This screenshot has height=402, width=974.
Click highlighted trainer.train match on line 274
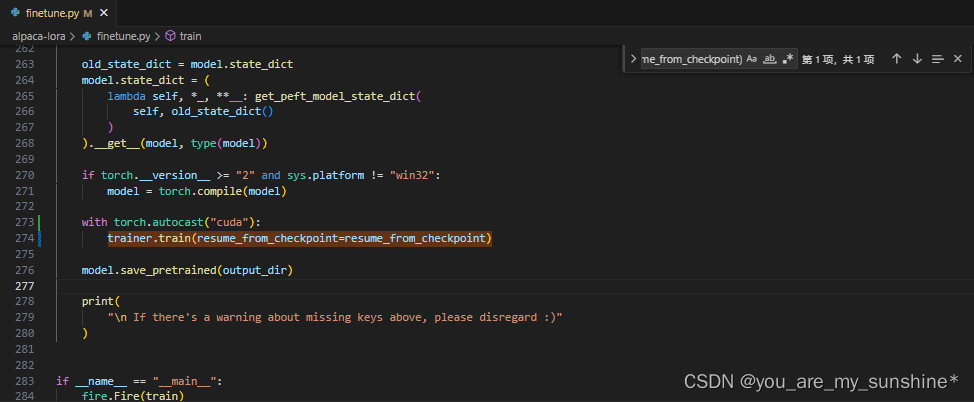coord(299,239)
